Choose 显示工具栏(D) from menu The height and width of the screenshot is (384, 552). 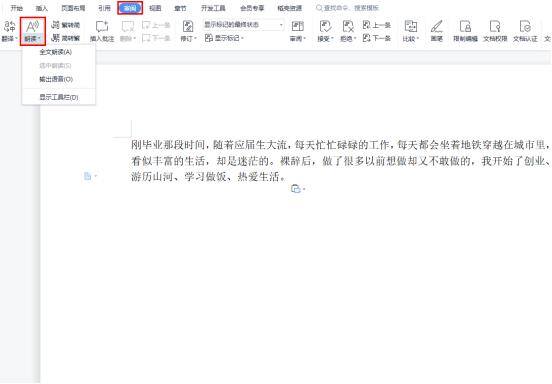58,97
